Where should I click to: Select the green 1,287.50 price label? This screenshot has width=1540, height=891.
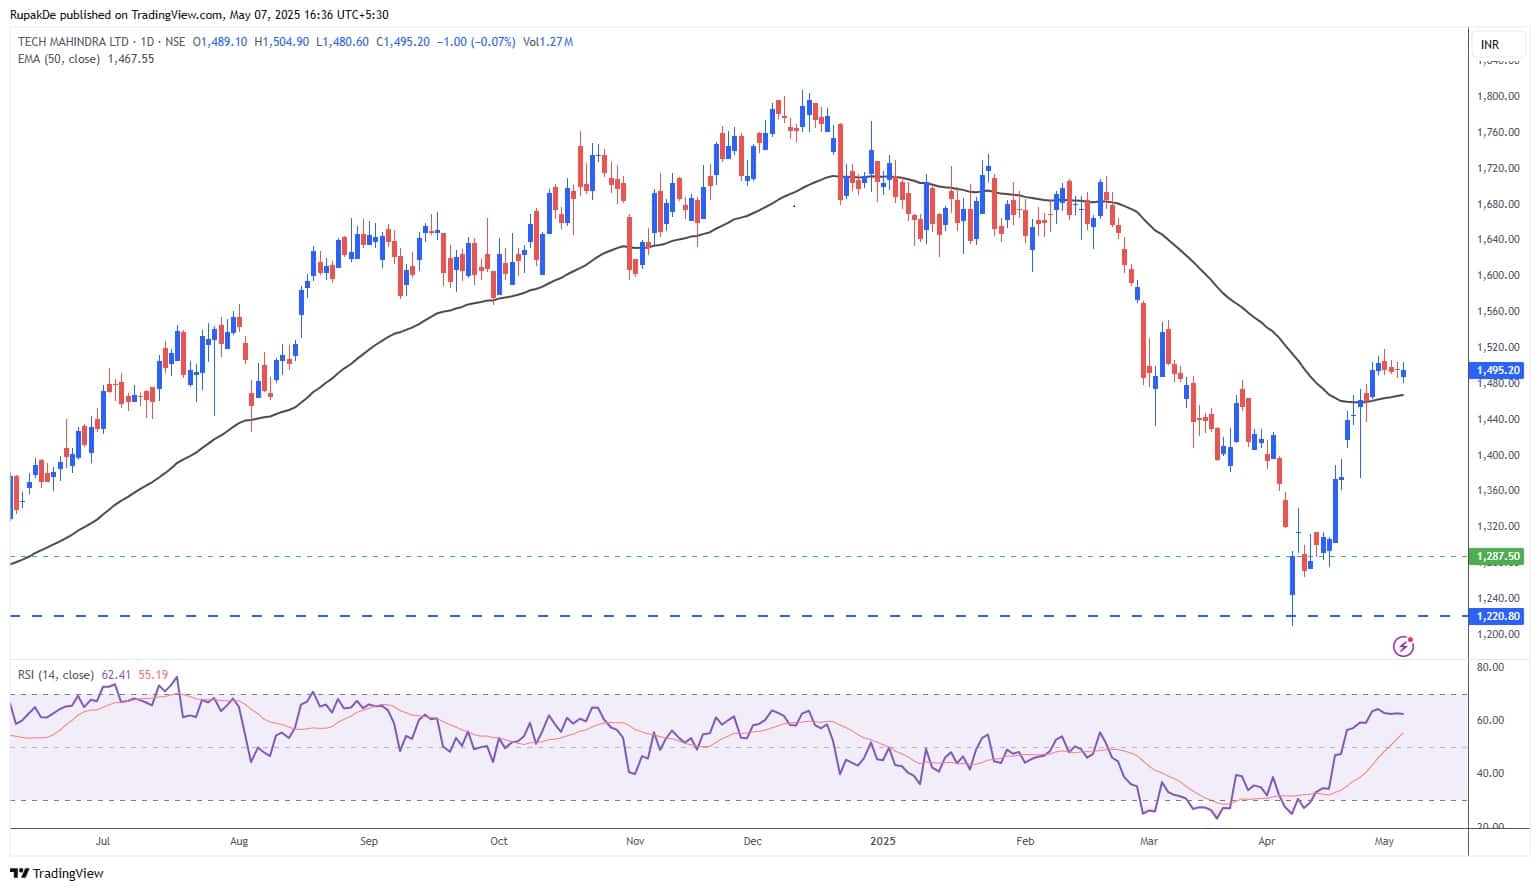(1498, 556)
